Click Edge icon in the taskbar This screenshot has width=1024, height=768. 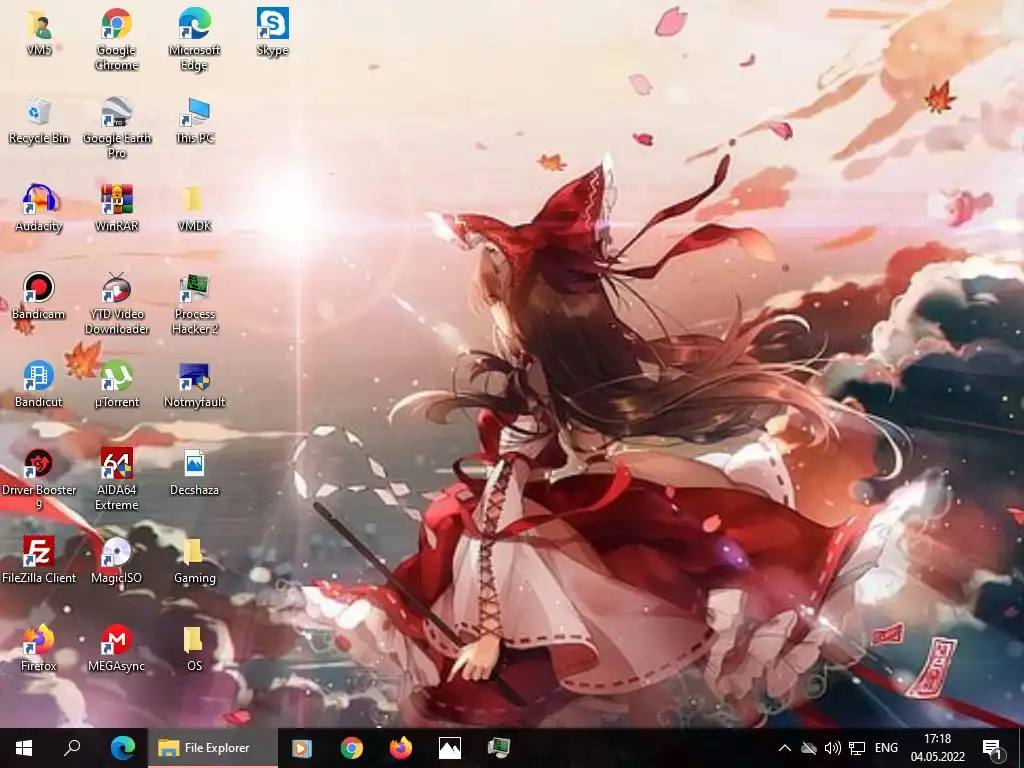[122, 748]
